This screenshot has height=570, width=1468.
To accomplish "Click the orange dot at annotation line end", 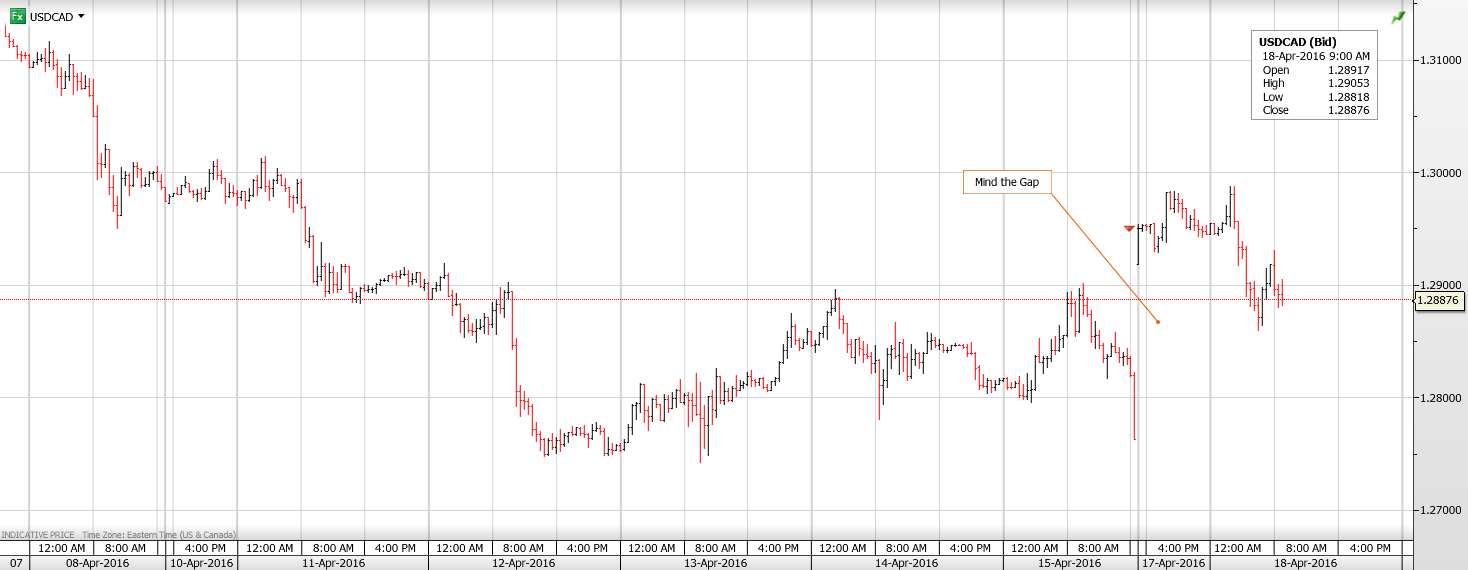I will tap(1157, 321).
